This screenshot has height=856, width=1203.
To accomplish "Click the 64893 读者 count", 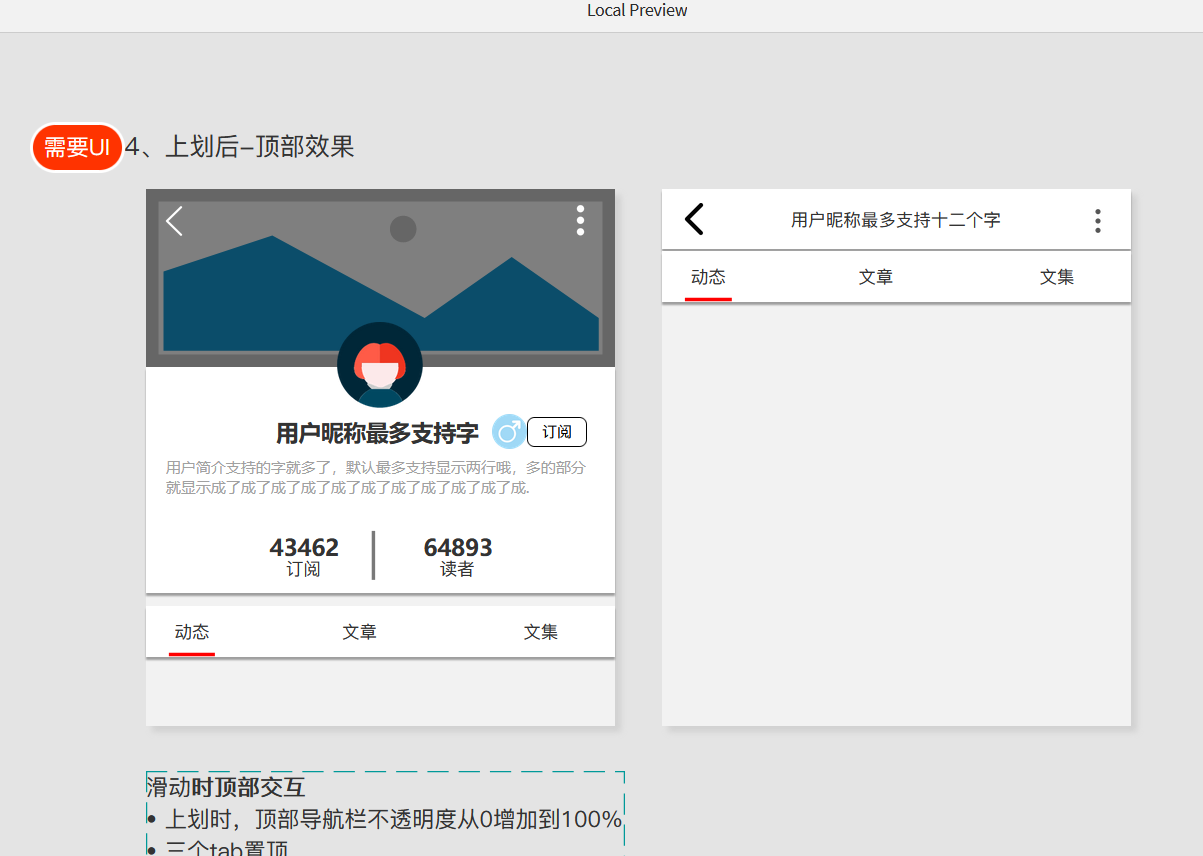I will click(x=458, y=557).
